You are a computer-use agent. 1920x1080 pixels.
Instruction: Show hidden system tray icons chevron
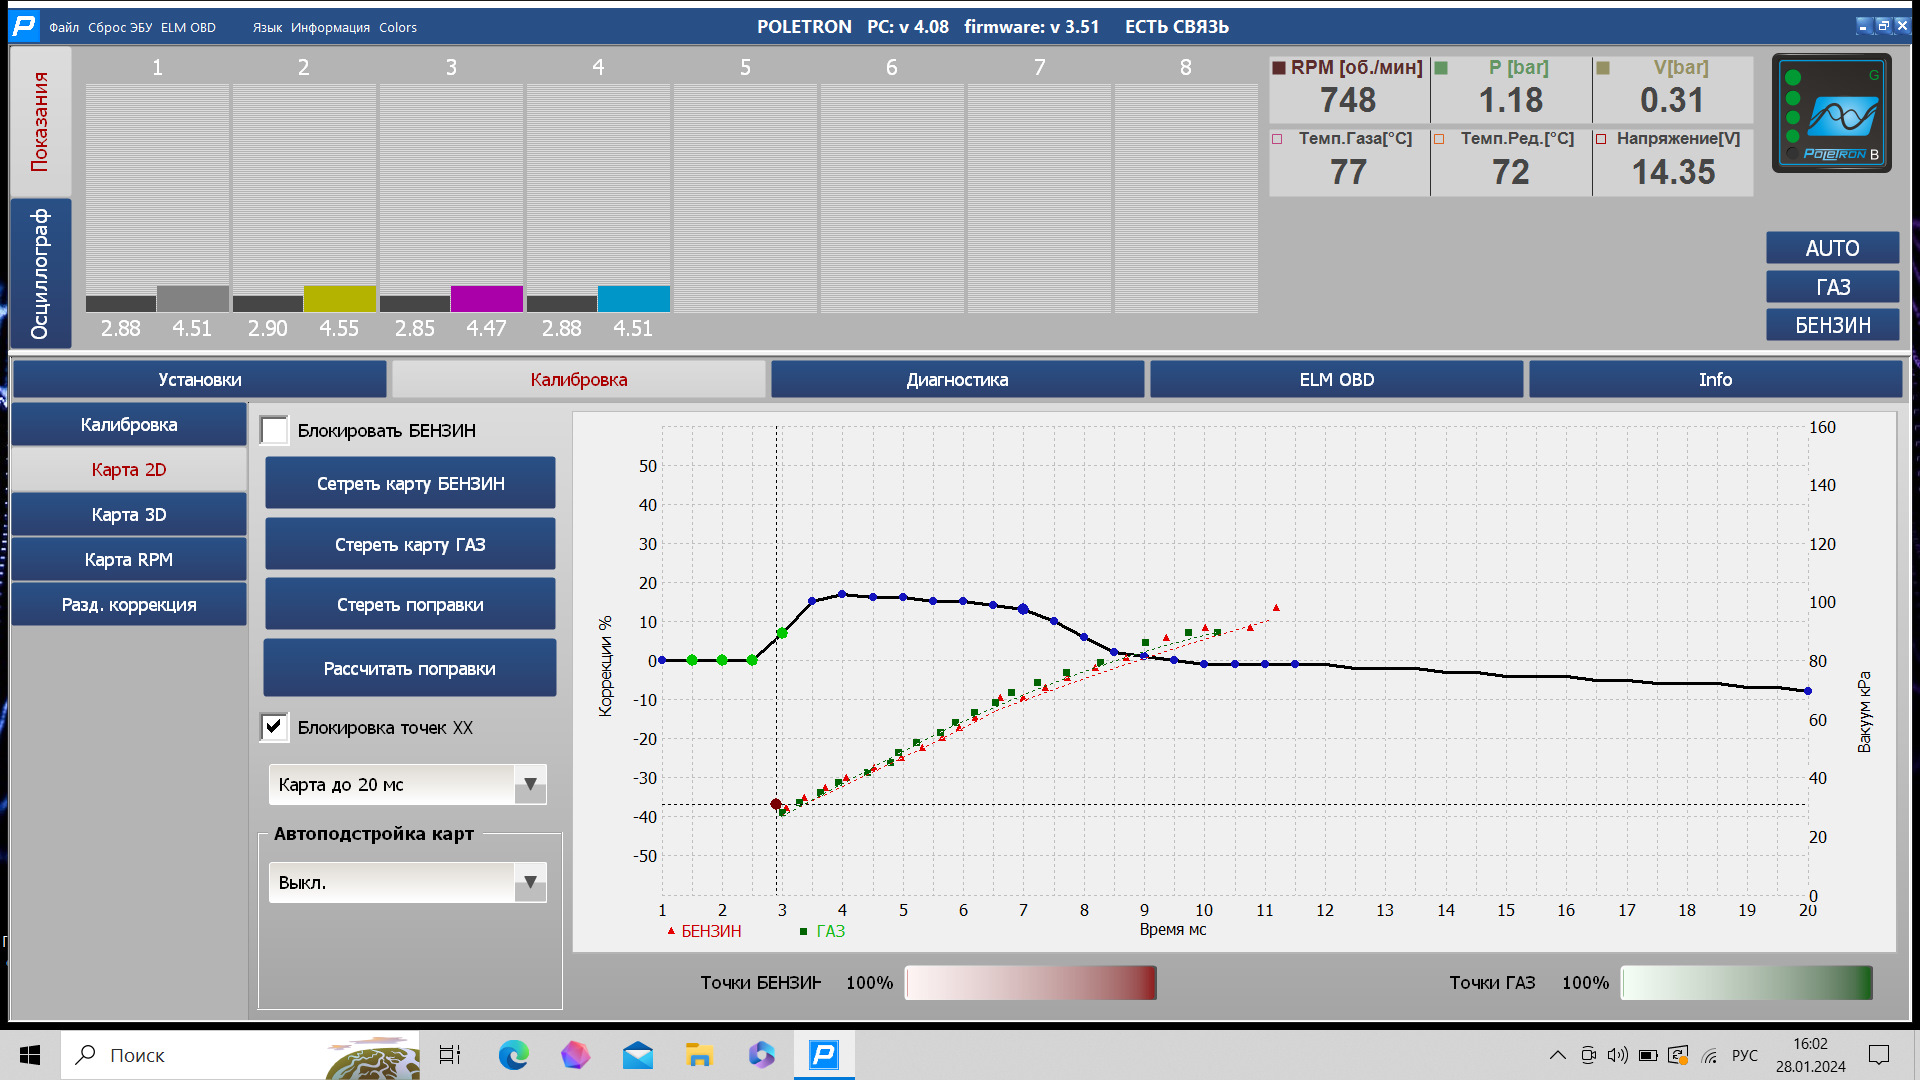point(1558,1055)
